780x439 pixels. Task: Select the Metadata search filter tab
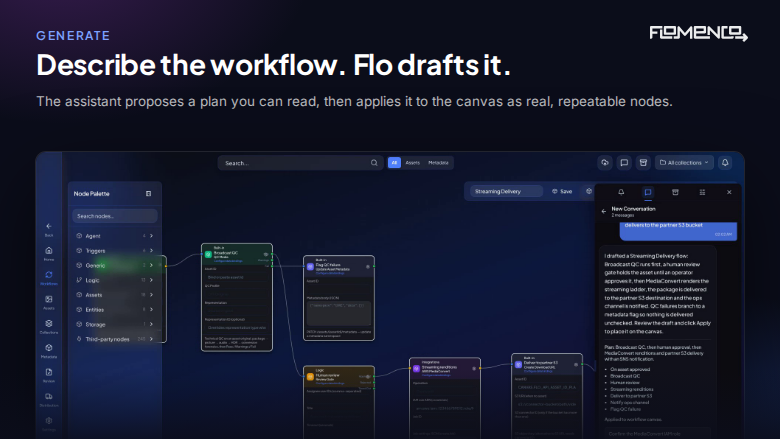(x=438, y=163)
